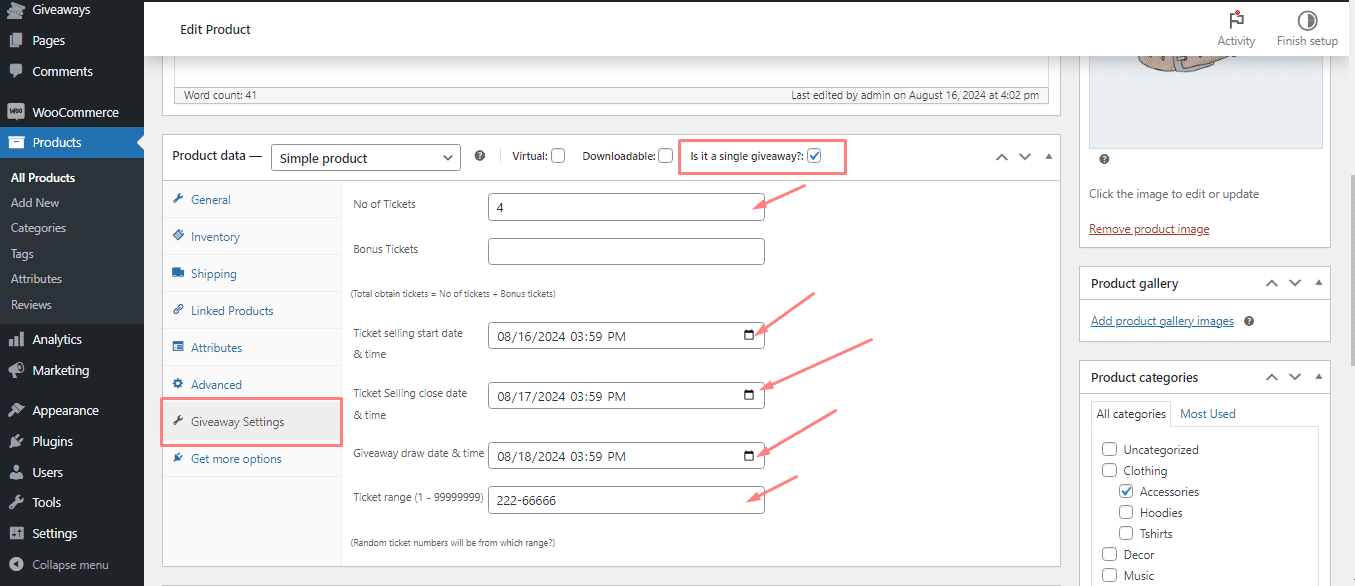Collapse the Product gallery panel
Image resolution: width=1355 pixels, height=586 pixels.
[1318, 284]
